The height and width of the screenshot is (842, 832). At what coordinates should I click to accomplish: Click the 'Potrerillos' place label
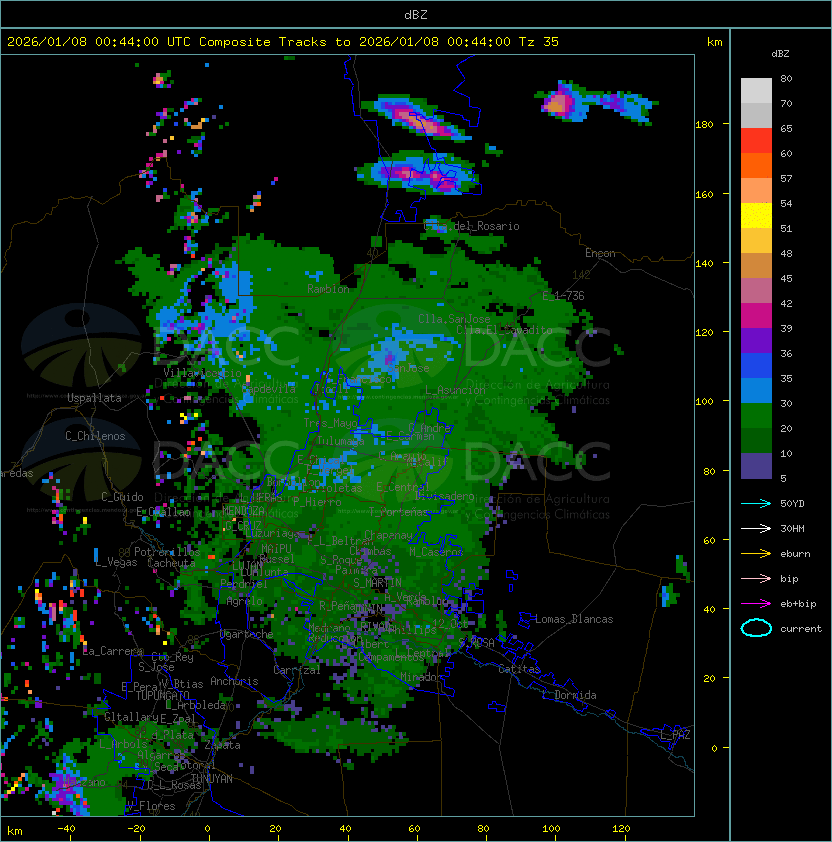coord(167,552)
